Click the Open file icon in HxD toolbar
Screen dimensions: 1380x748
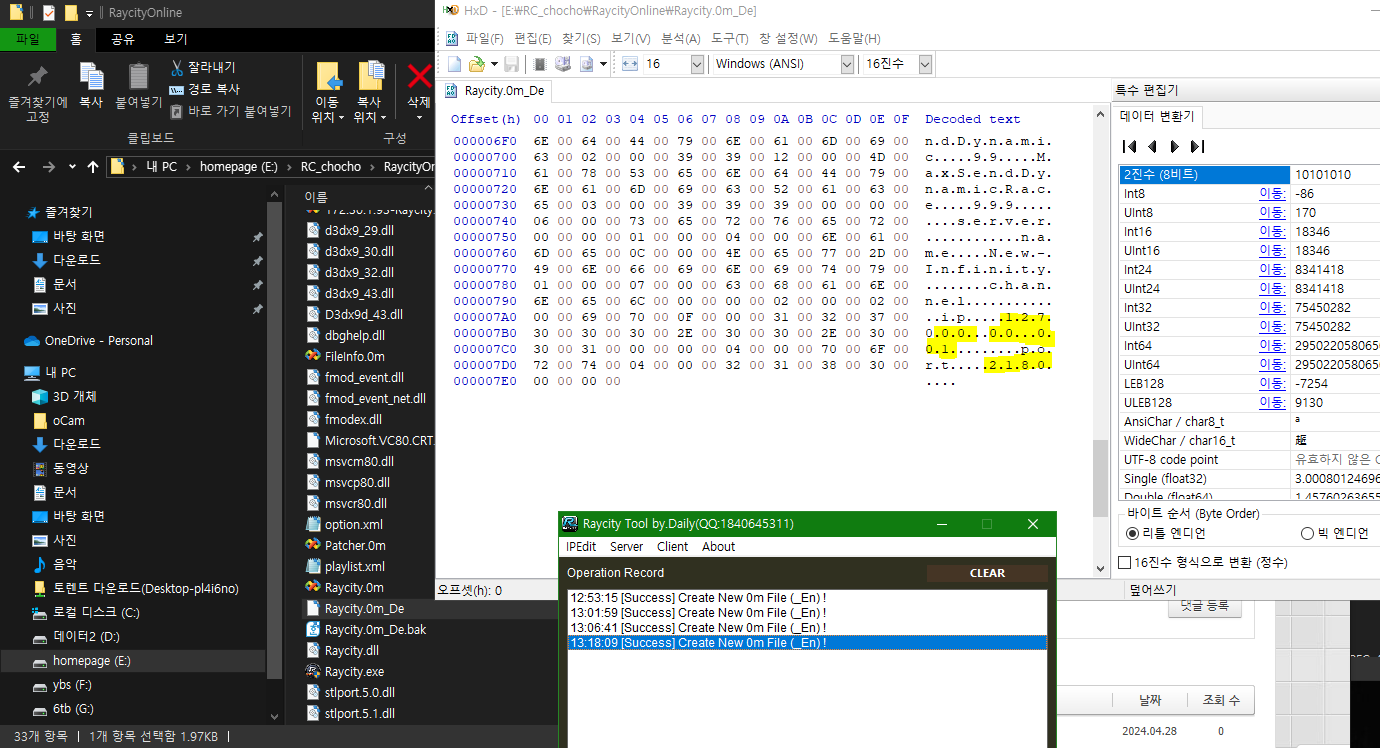(477, 64)
